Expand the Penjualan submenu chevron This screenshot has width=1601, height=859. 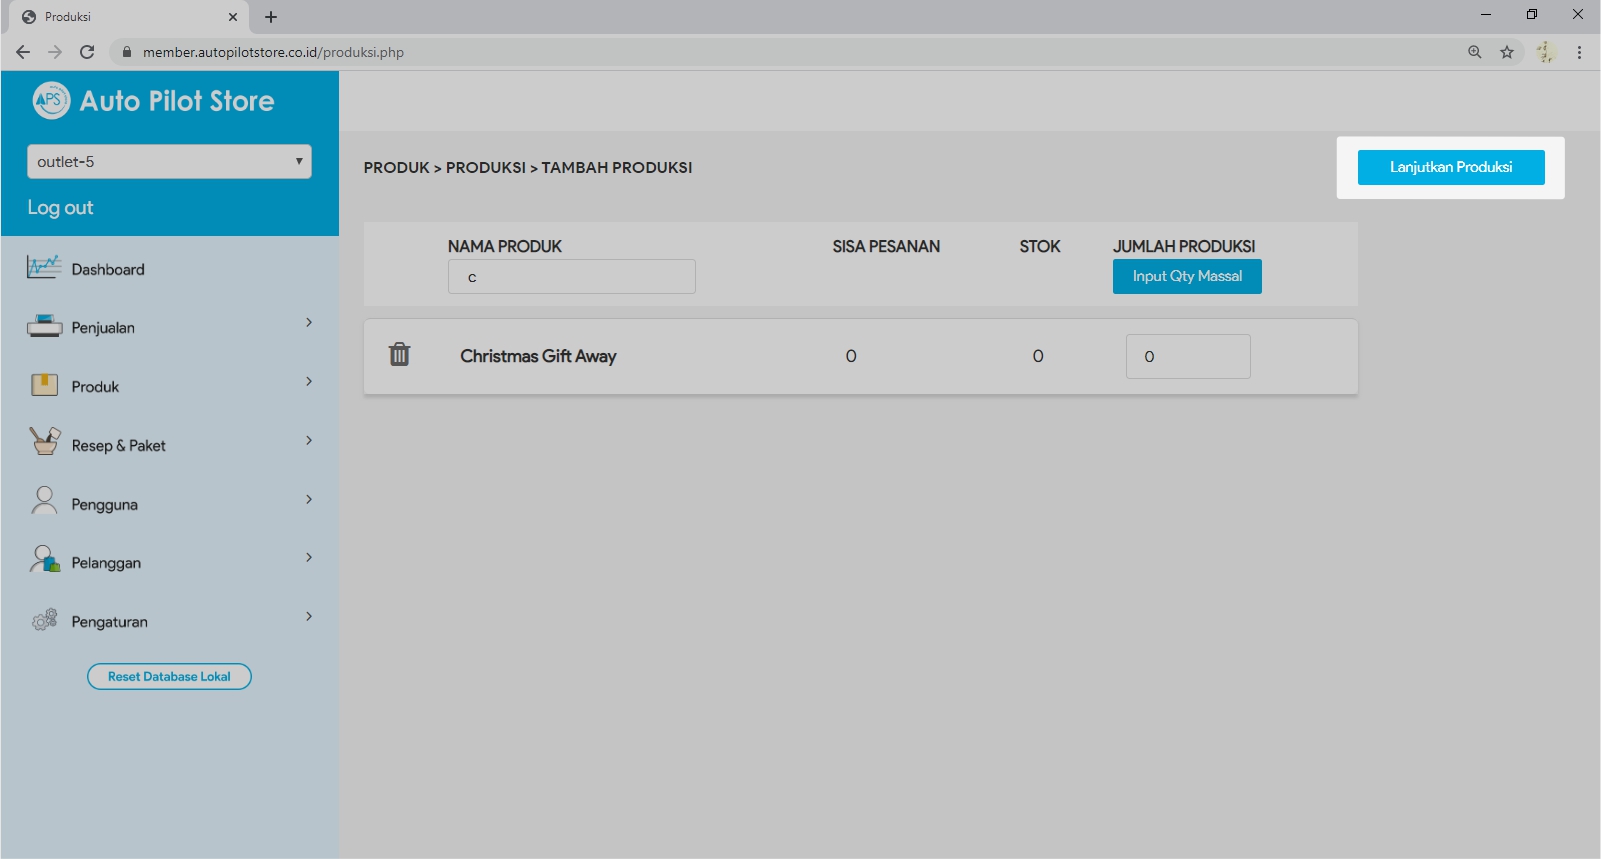tap(309, 322)
